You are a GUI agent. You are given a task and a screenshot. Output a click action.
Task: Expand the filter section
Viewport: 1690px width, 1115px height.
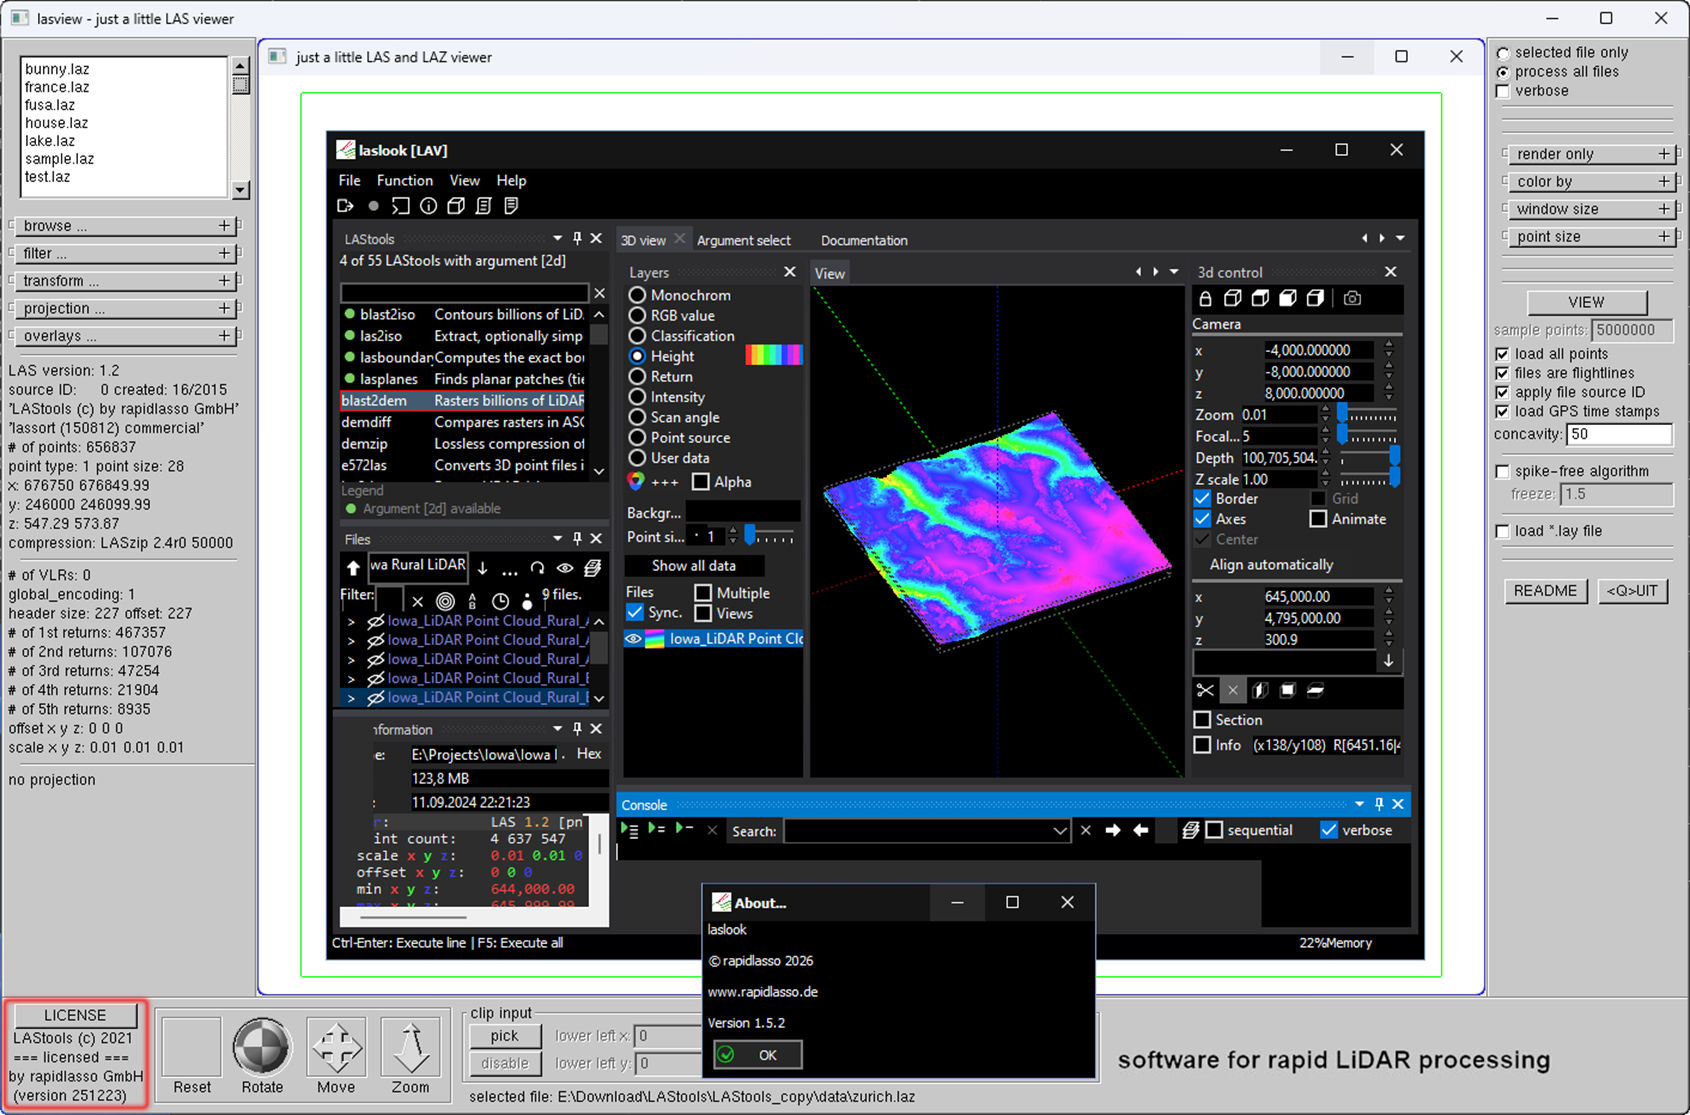225,254
